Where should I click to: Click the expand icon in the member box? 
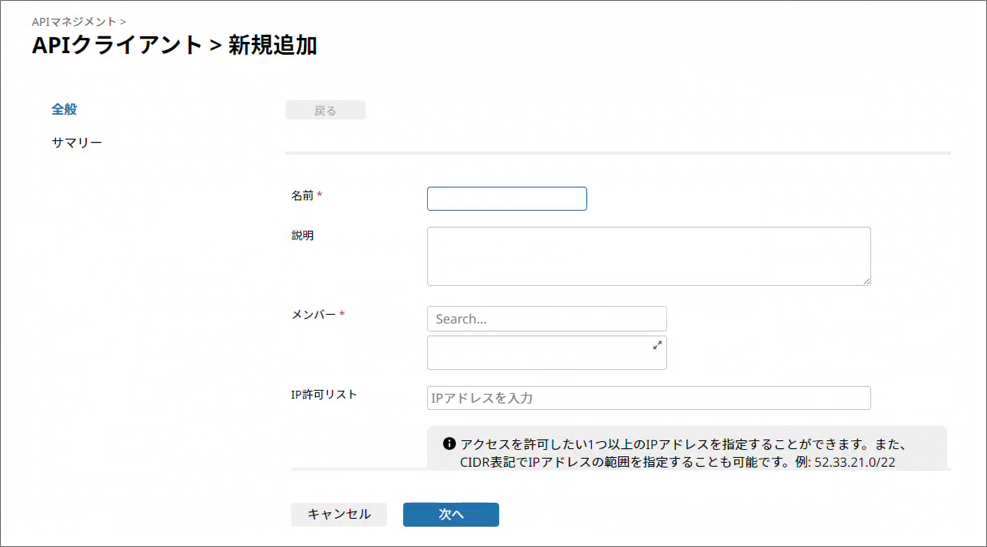(x=657, y=345)
